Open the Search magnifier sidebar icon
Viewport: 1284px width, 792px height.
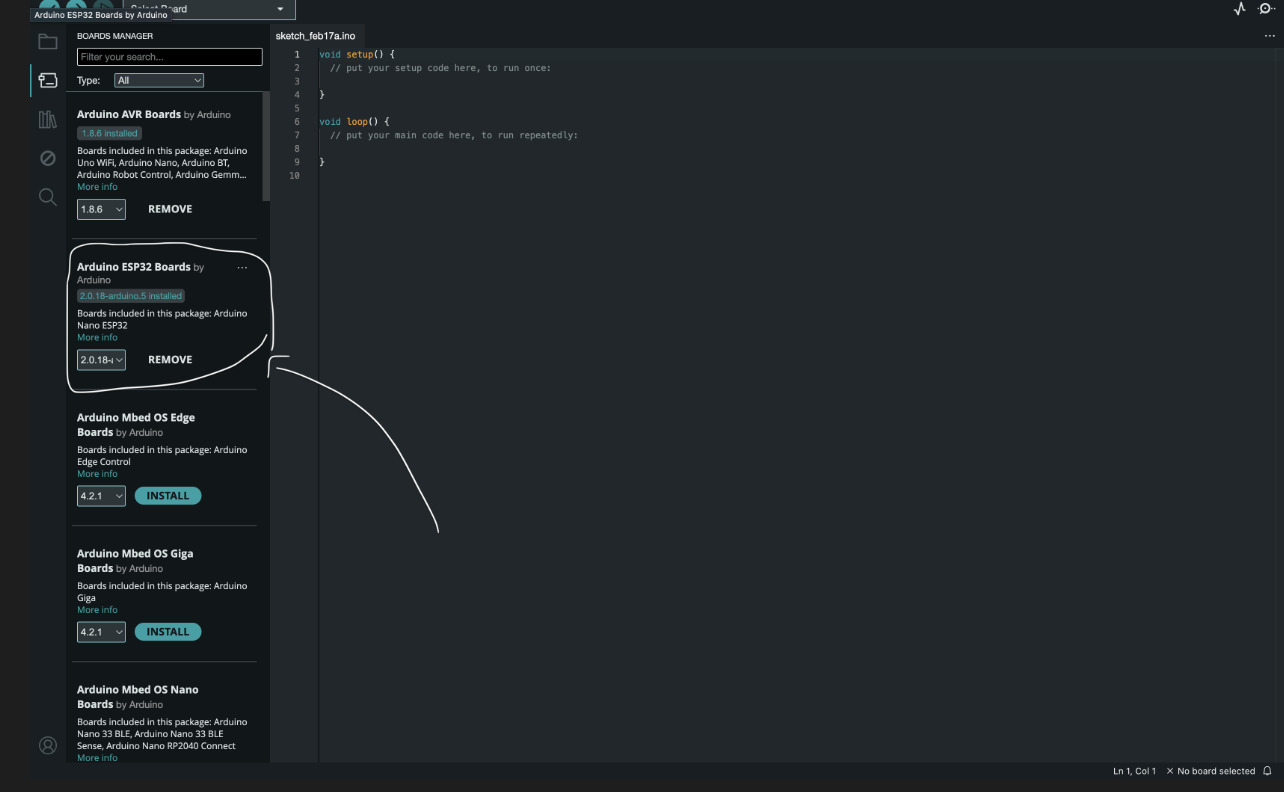coord(47,197)
